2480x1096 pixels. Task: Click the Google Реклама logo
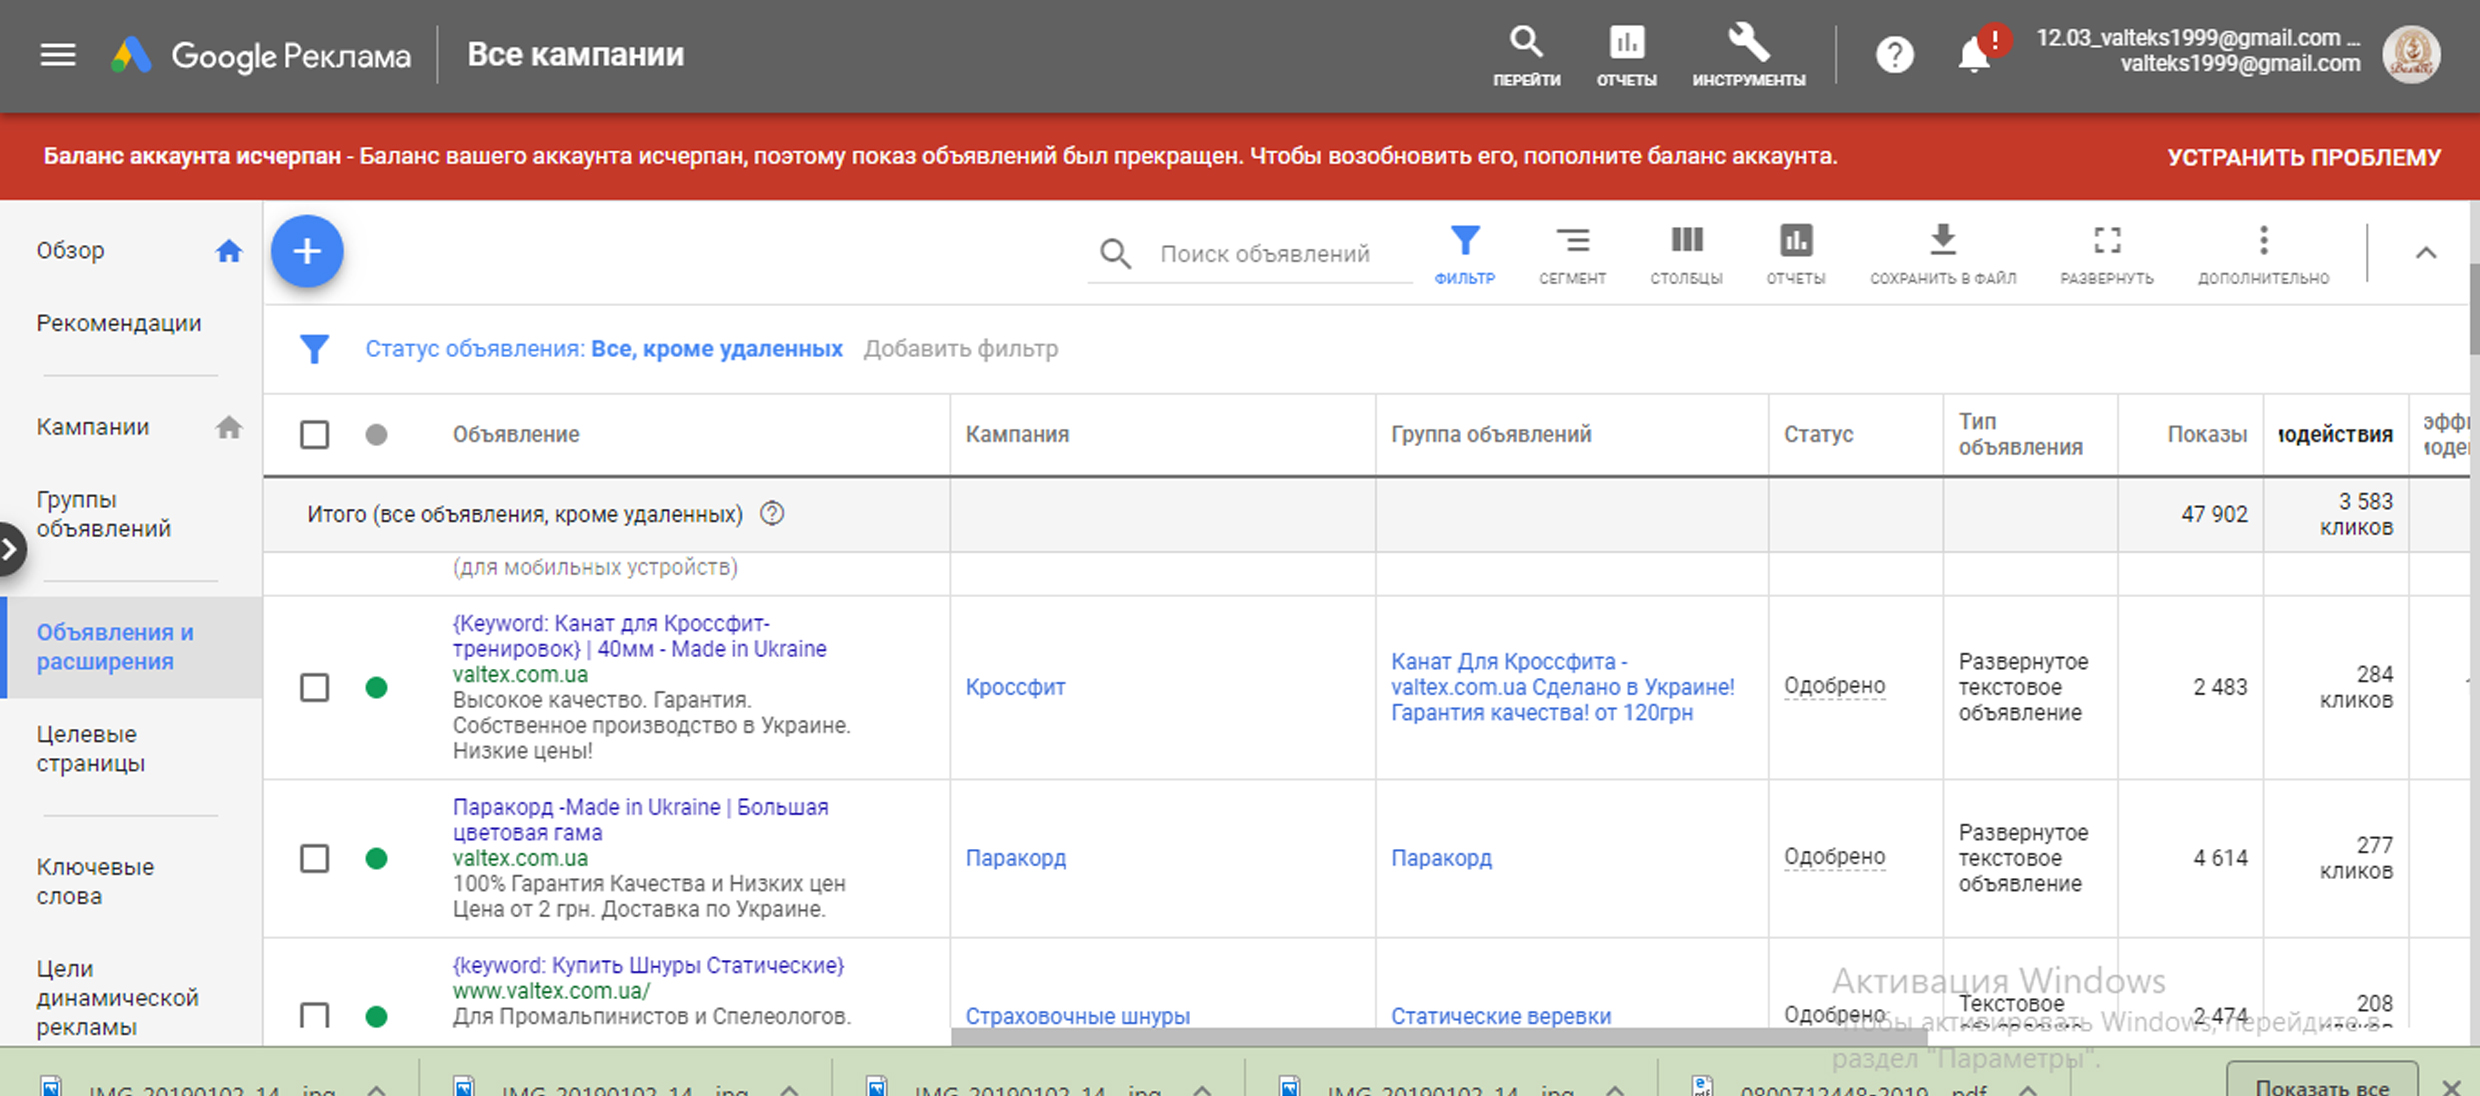pos(261,56)
